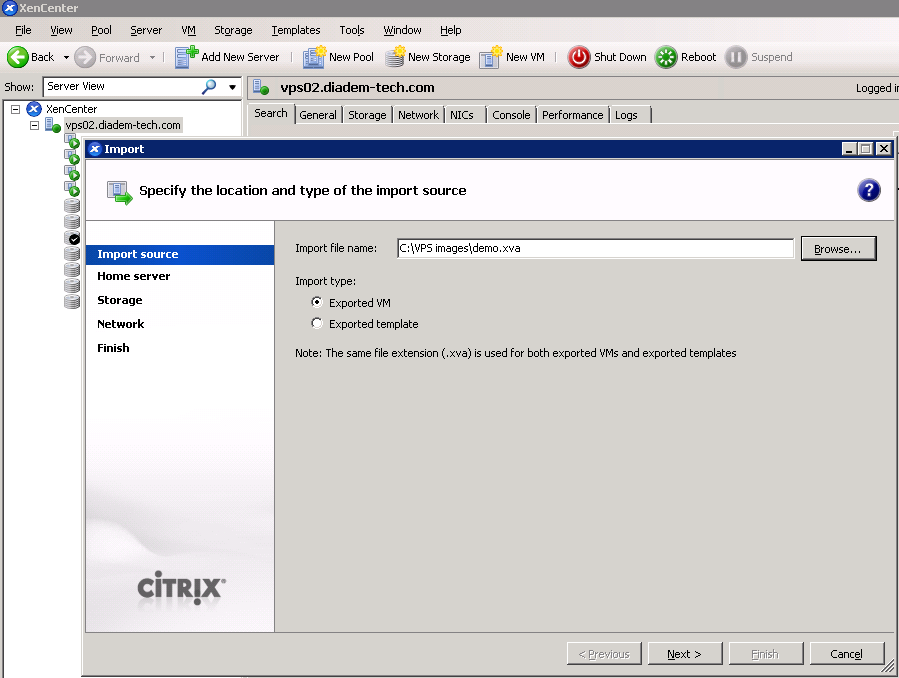899x678 pixels.
Task: Switch to the Performance tab
Action: [573, 115]
